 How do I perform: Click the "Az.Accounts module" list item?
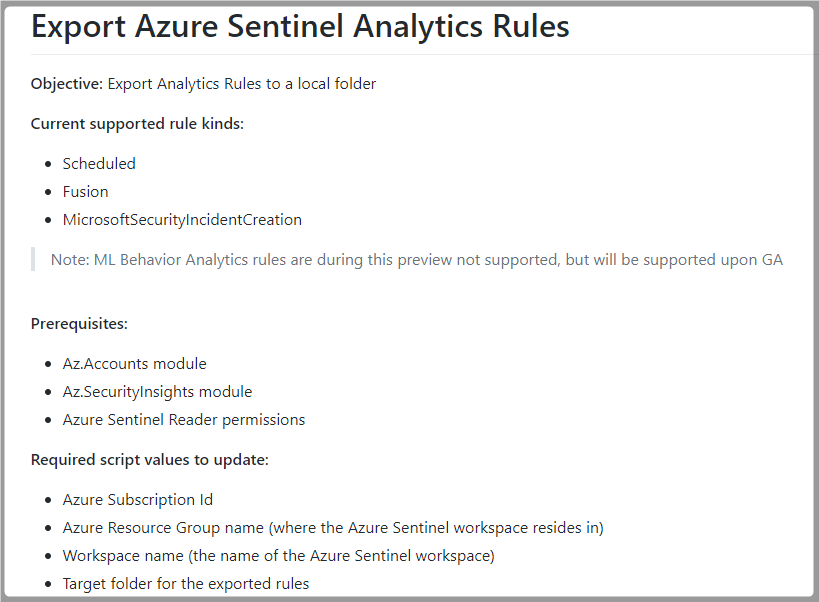pyautogui.click(x=134, y=364)
